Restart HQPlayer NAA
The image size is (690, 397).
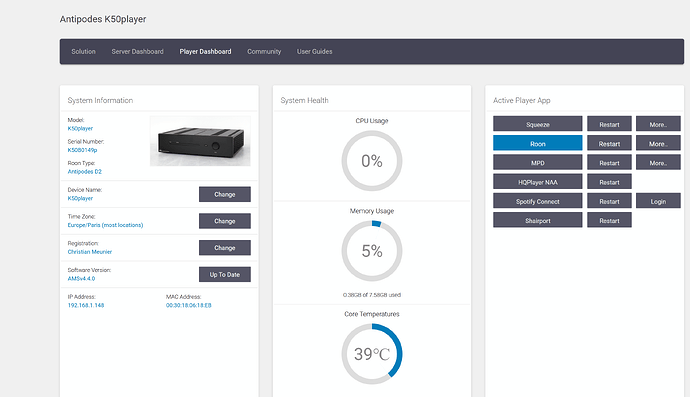(x=609, y=182)
